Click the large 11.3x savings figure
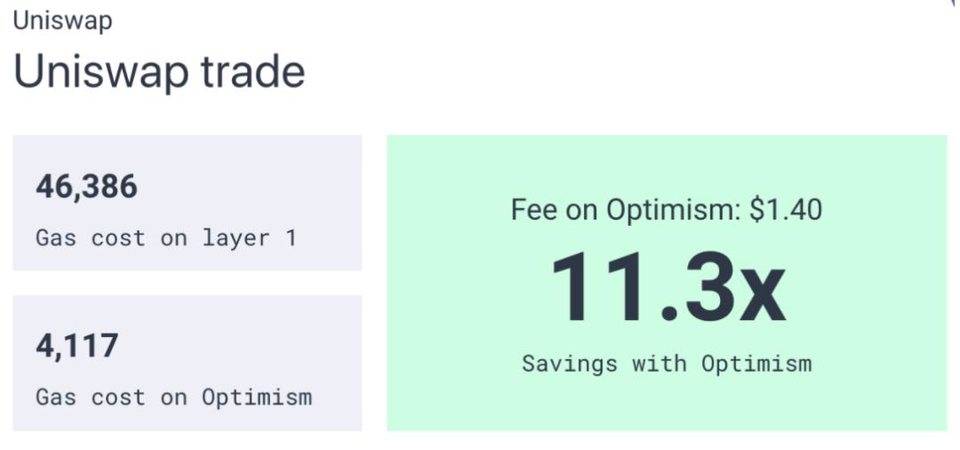 (667, 288)
